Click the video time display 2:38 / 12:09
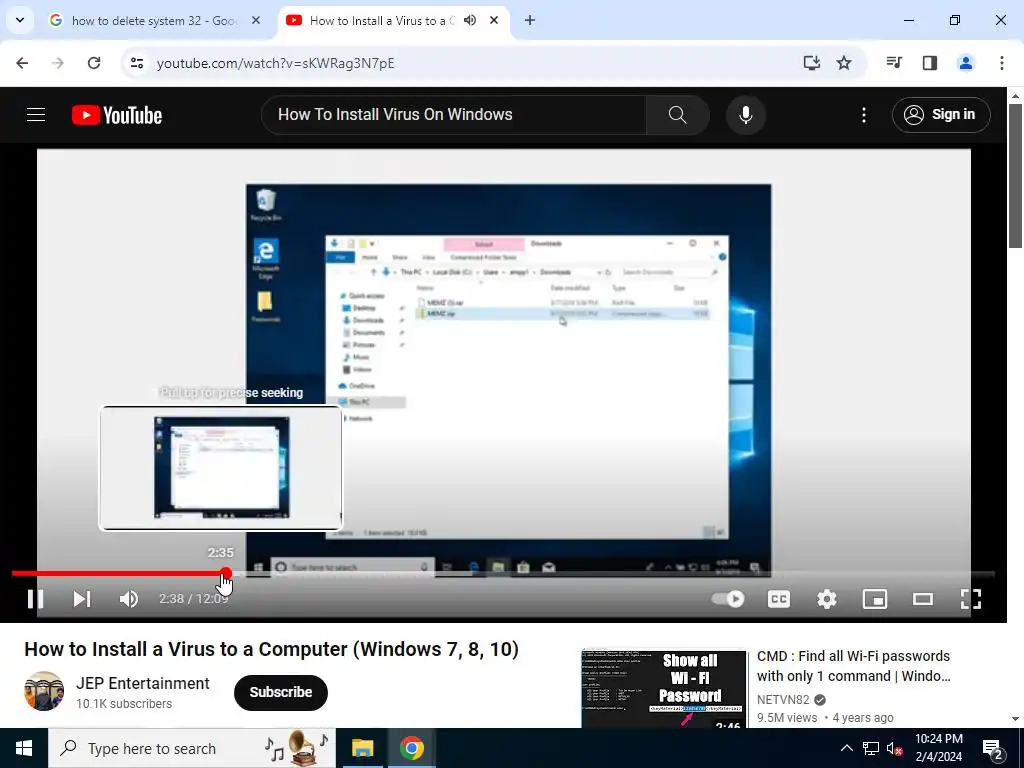The image size is (1024, 768). point(193,599)
